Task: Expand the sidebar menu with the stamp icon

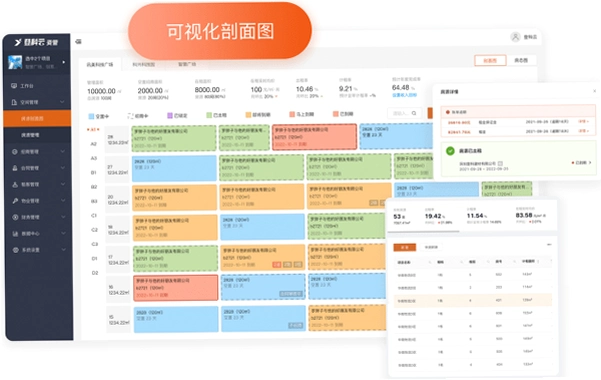Action: (x=63, y=168)
